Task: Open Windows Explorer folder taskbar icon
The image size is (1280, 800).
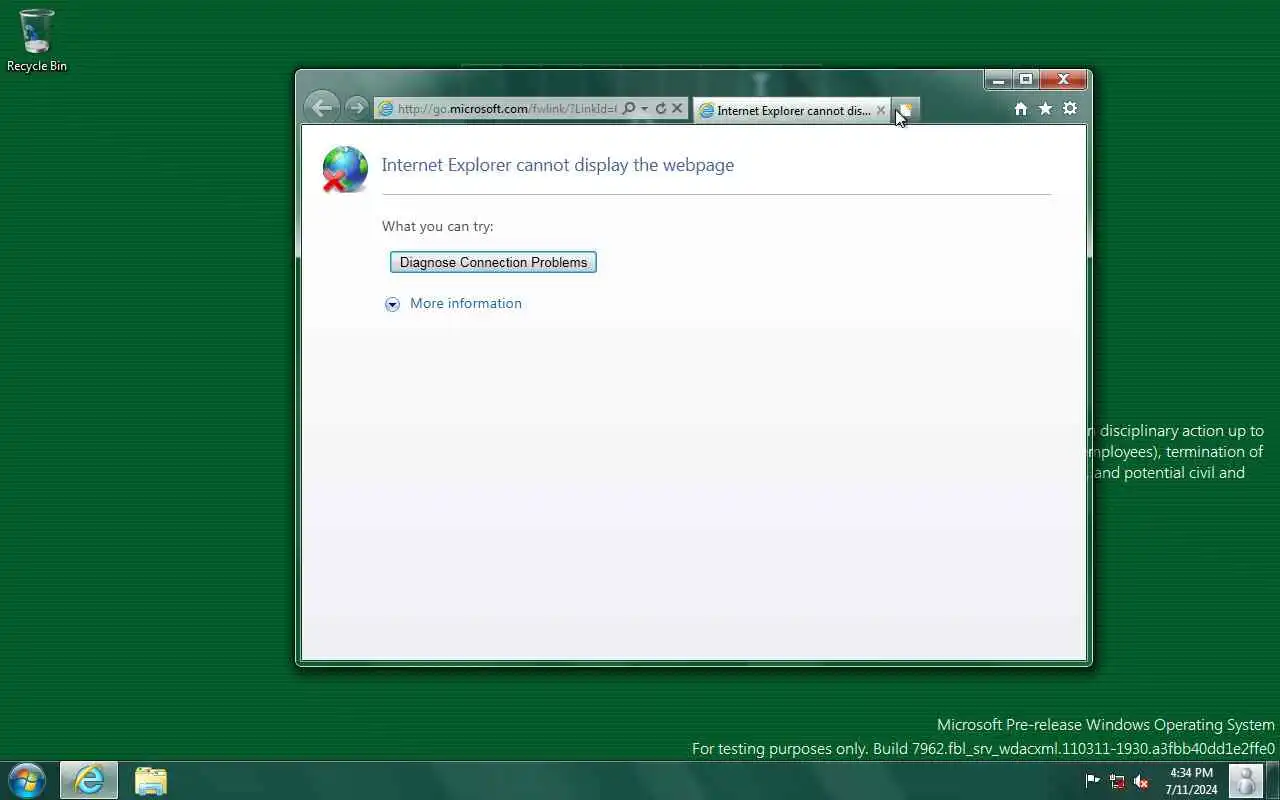Action: pos(151,780)
